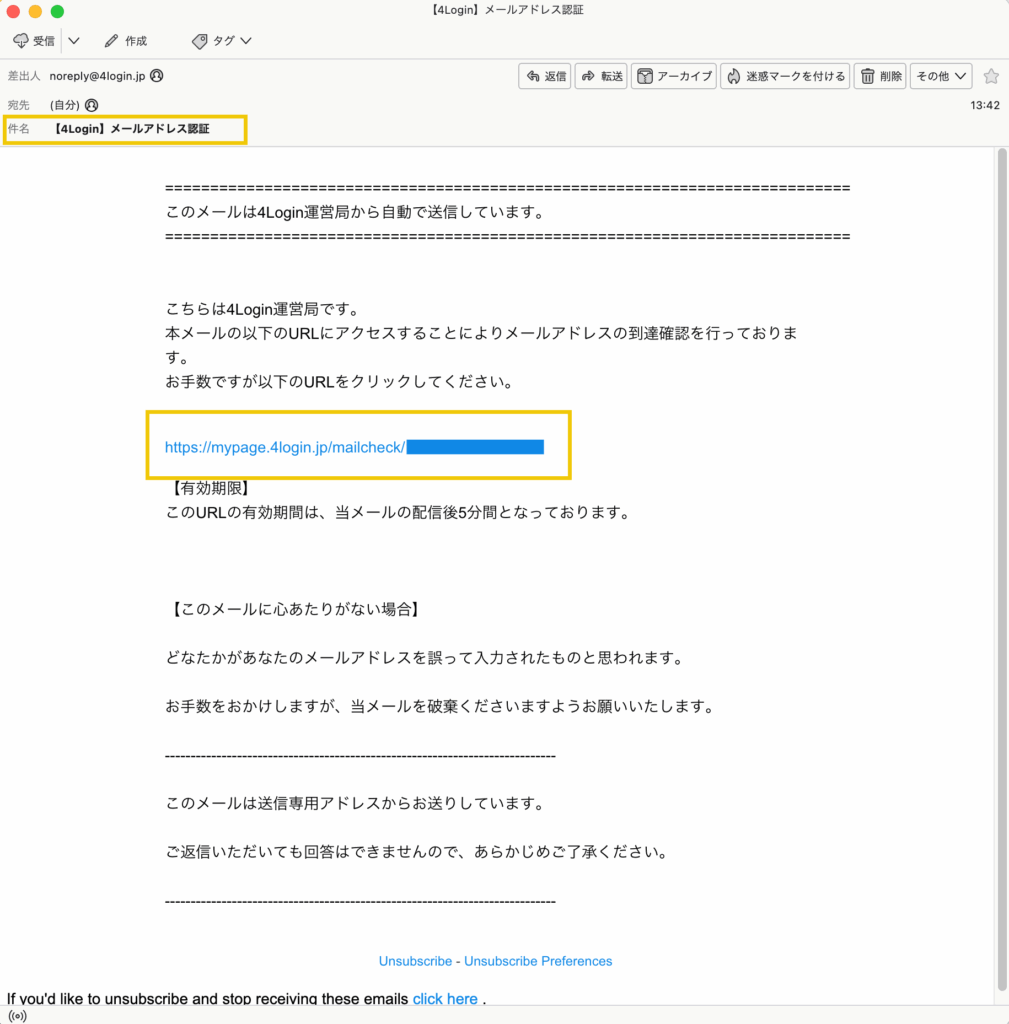
Task: Archive this email with アーカイブ button
Action: coord(675,76)
